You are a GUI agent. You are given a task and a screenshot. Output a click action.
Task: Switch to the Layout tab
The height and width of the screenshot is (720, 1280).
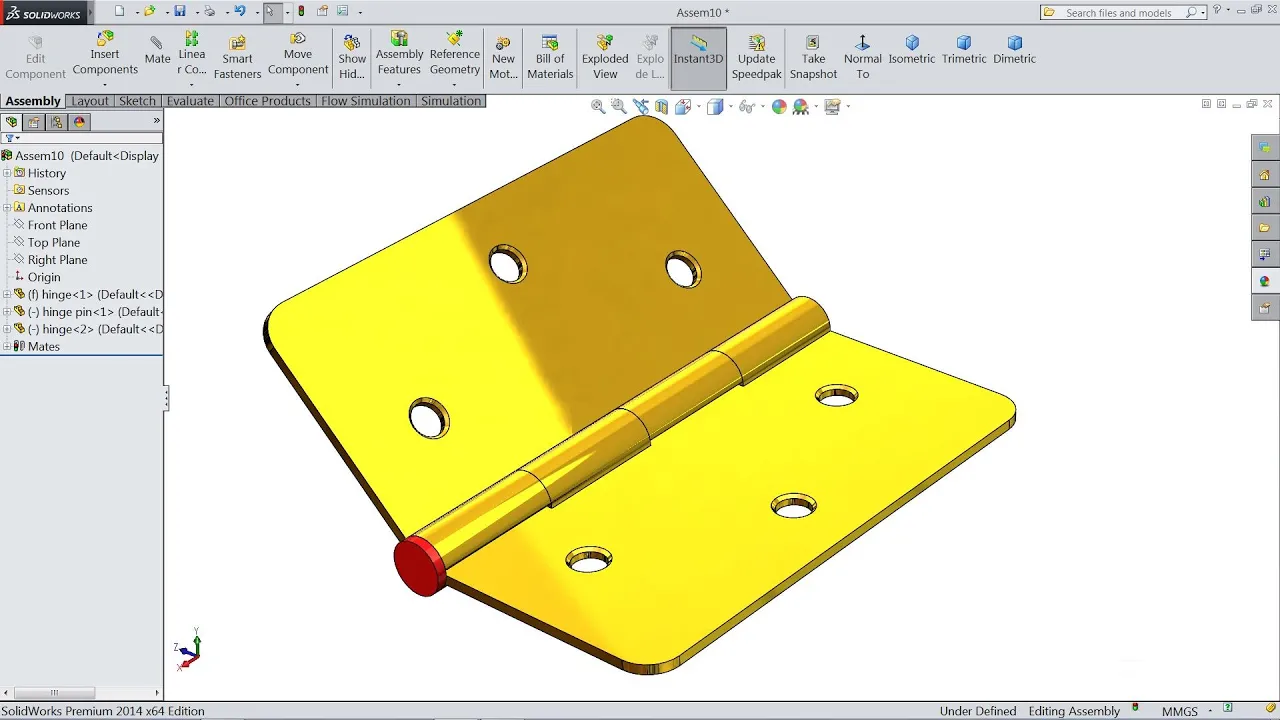90,101
